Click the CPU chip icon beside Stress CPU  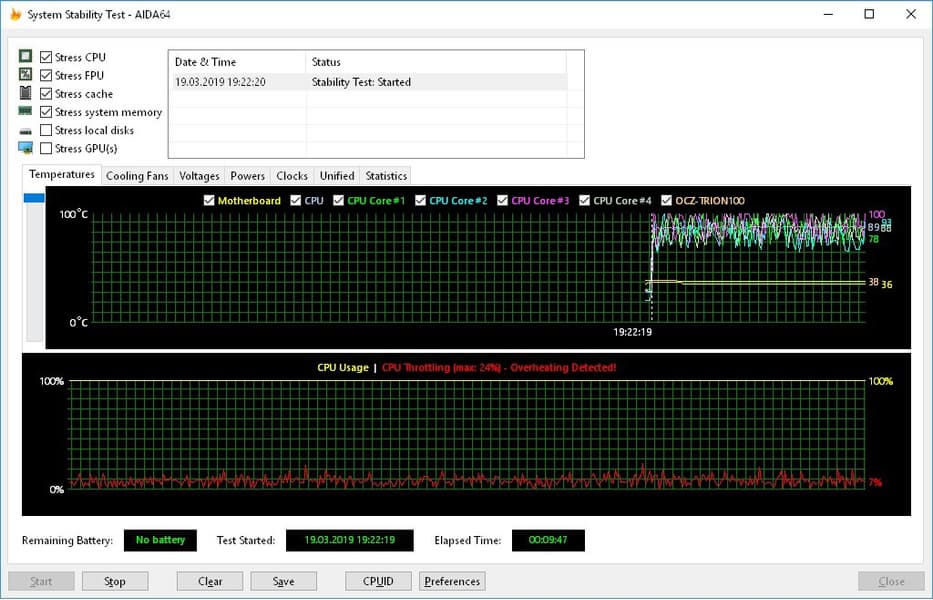coord(25,56)
